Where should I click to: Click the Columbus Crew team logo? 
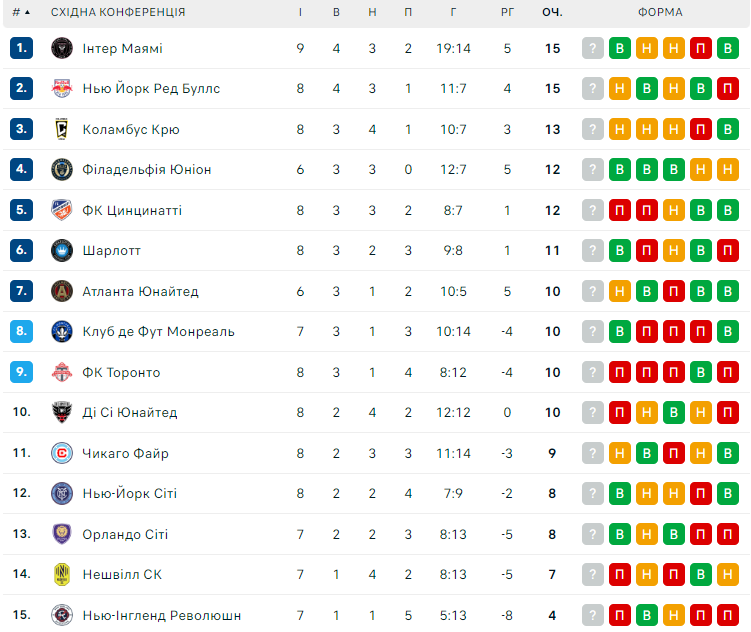(62, 129)
